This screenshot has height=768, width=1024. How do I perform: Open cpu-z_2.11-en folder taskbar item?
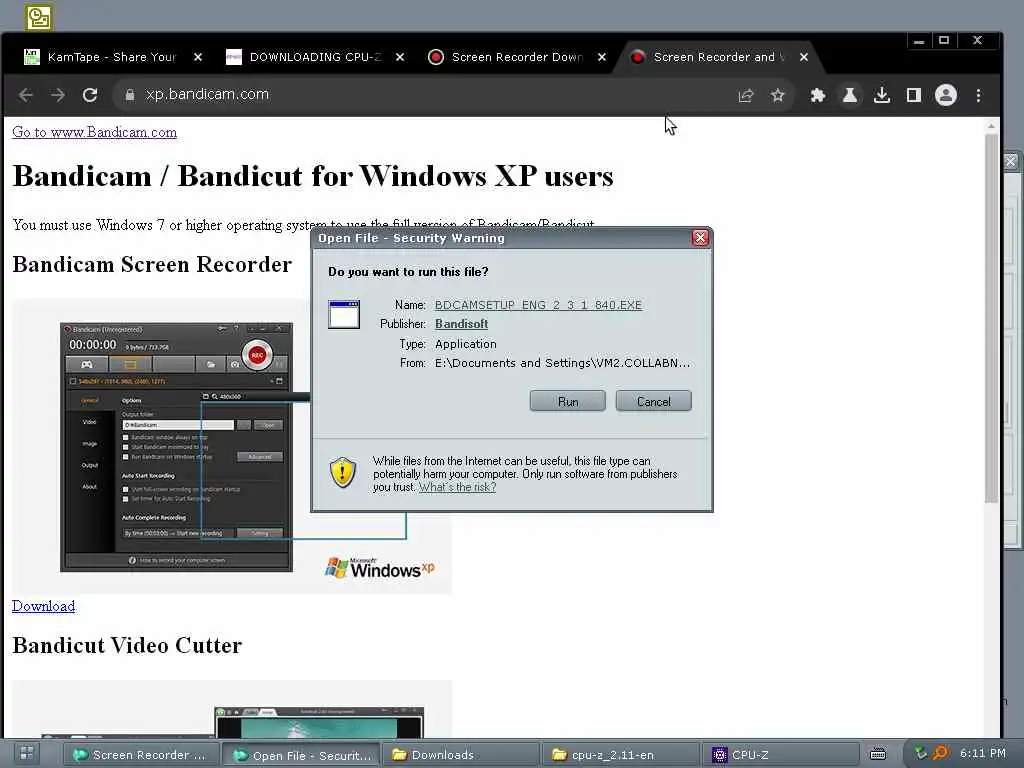coord(621,755)
